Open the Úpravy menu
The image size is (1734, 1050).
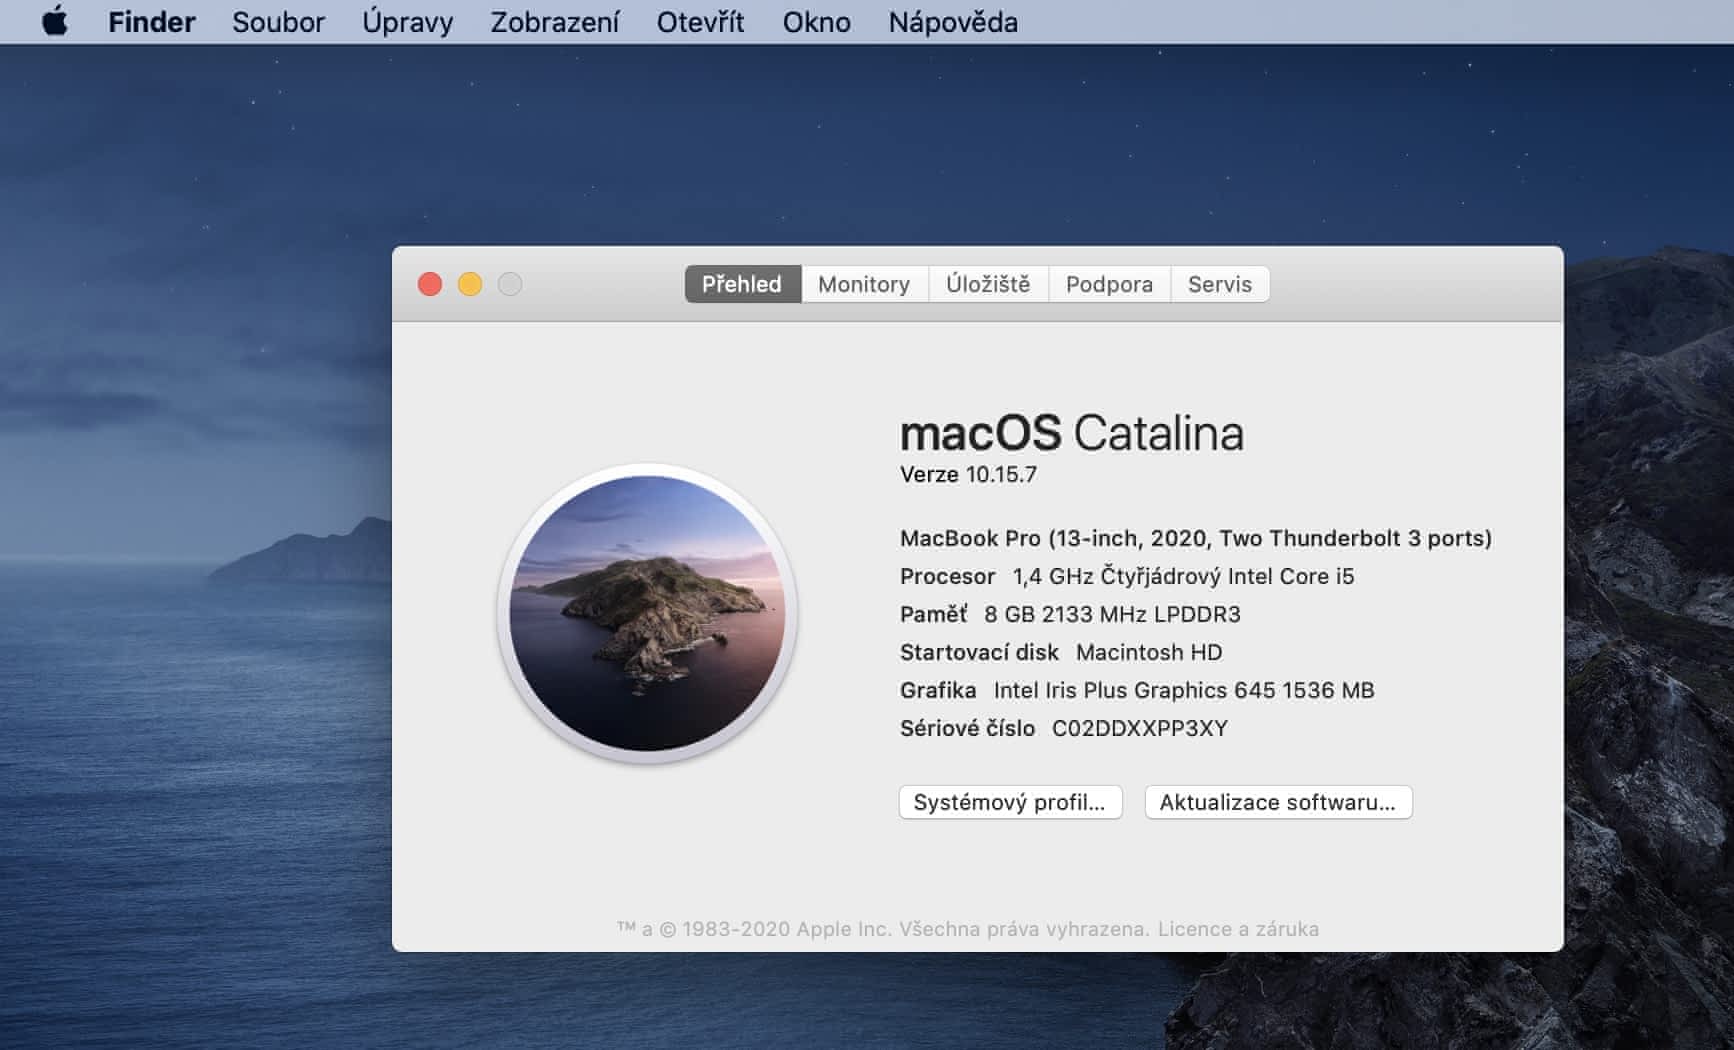click(x=407, y=22)
